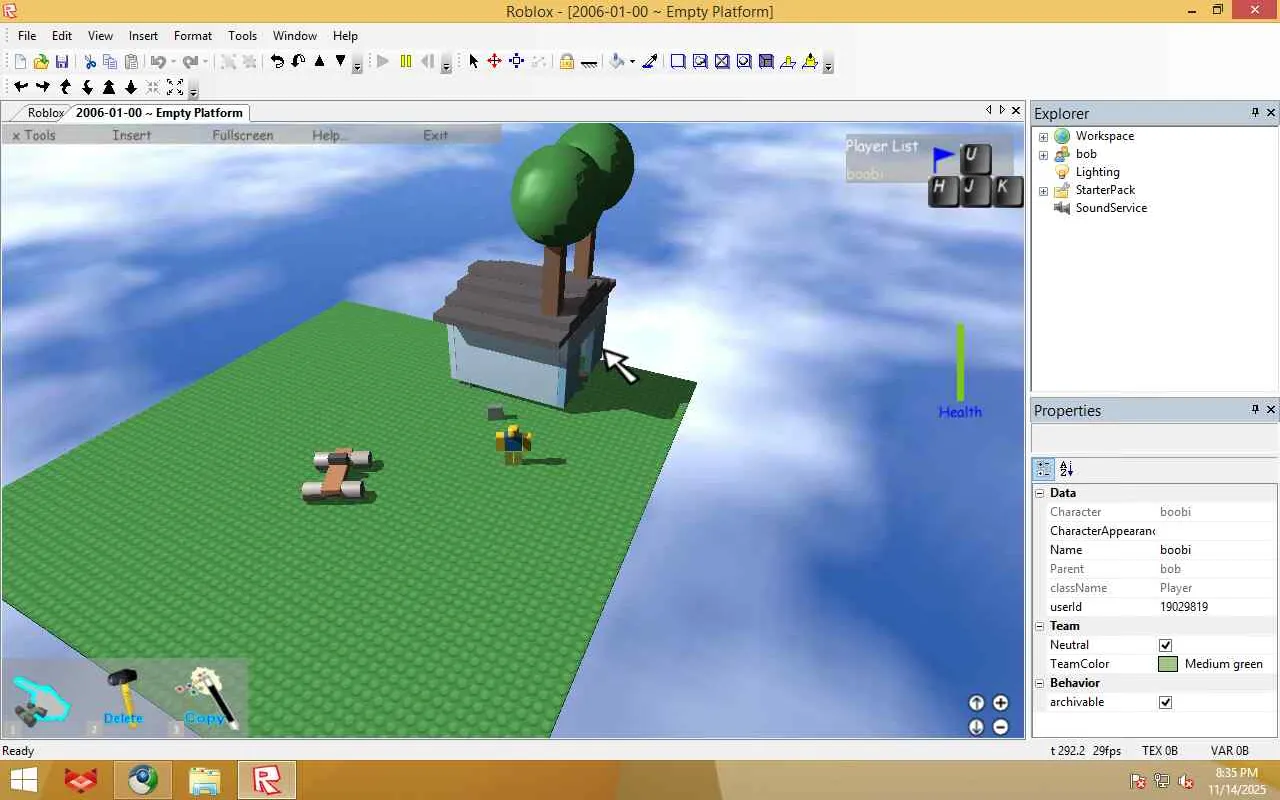
Task: Select the paint bucket fill tool
Action: click(617, 62)
